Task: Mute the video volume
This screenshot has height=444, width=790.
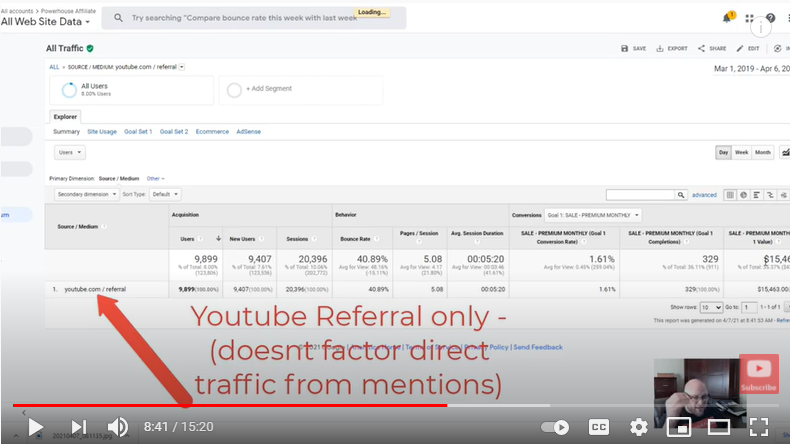Action: [118, 427]
